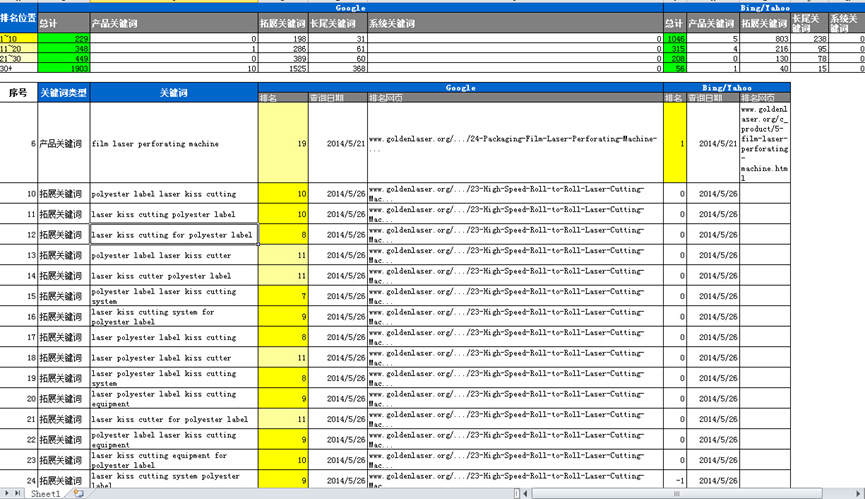
Task: Select cell 'laser kiss cutting for polyester label'
Action: [x=173, y=235]
